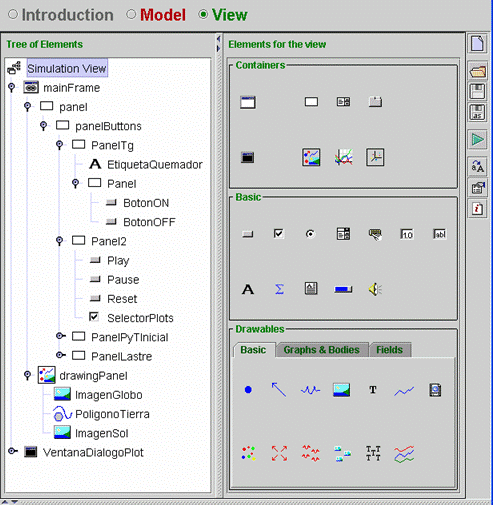Select the arrow drawable element
The height and width of the screenshot is (505, 493).
279,389
